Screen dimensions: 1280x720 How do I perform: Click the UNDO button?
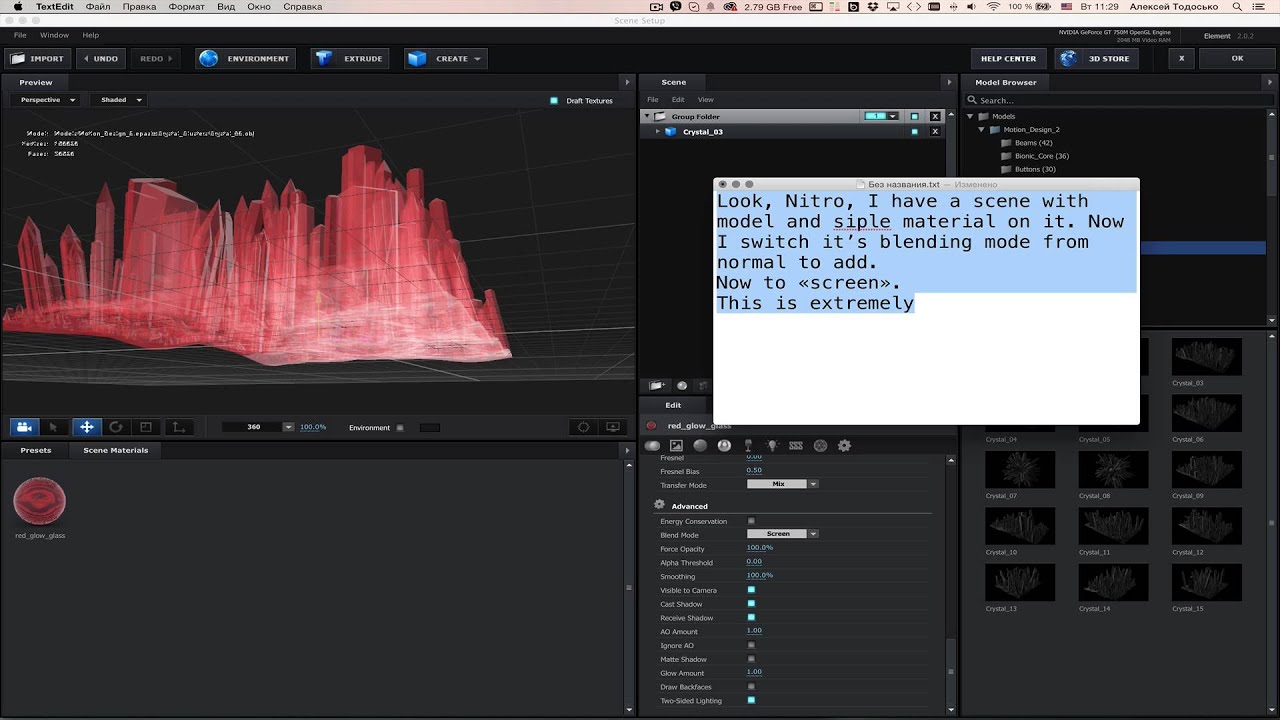coord(99,58)
